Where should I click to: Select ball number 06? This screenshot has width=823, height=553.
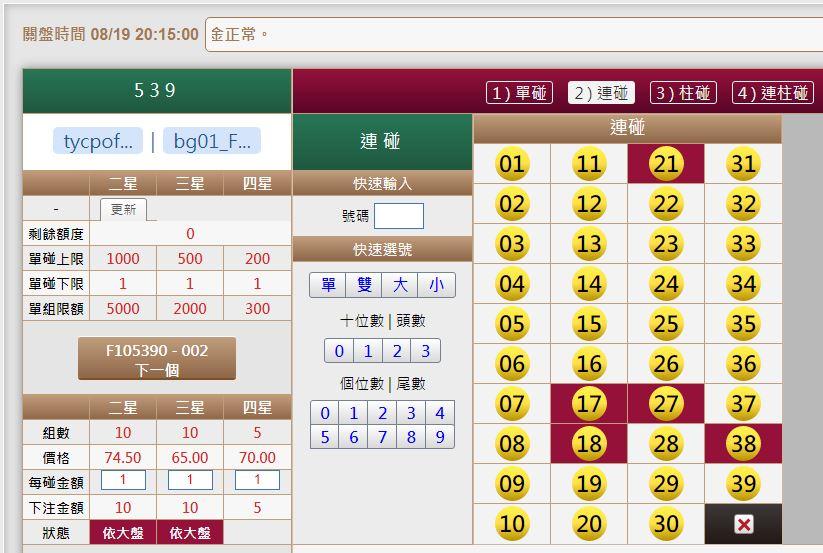pos(512,364)
